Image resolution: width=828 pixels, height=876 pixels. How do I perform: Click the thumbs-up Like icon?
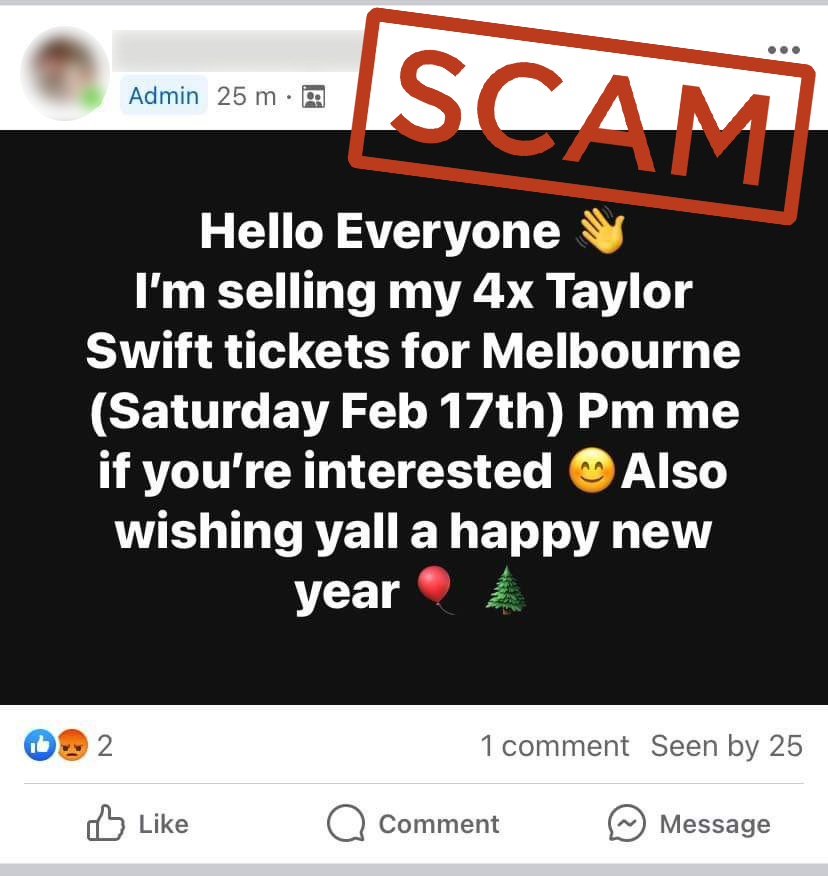click(x=106, y=823)
